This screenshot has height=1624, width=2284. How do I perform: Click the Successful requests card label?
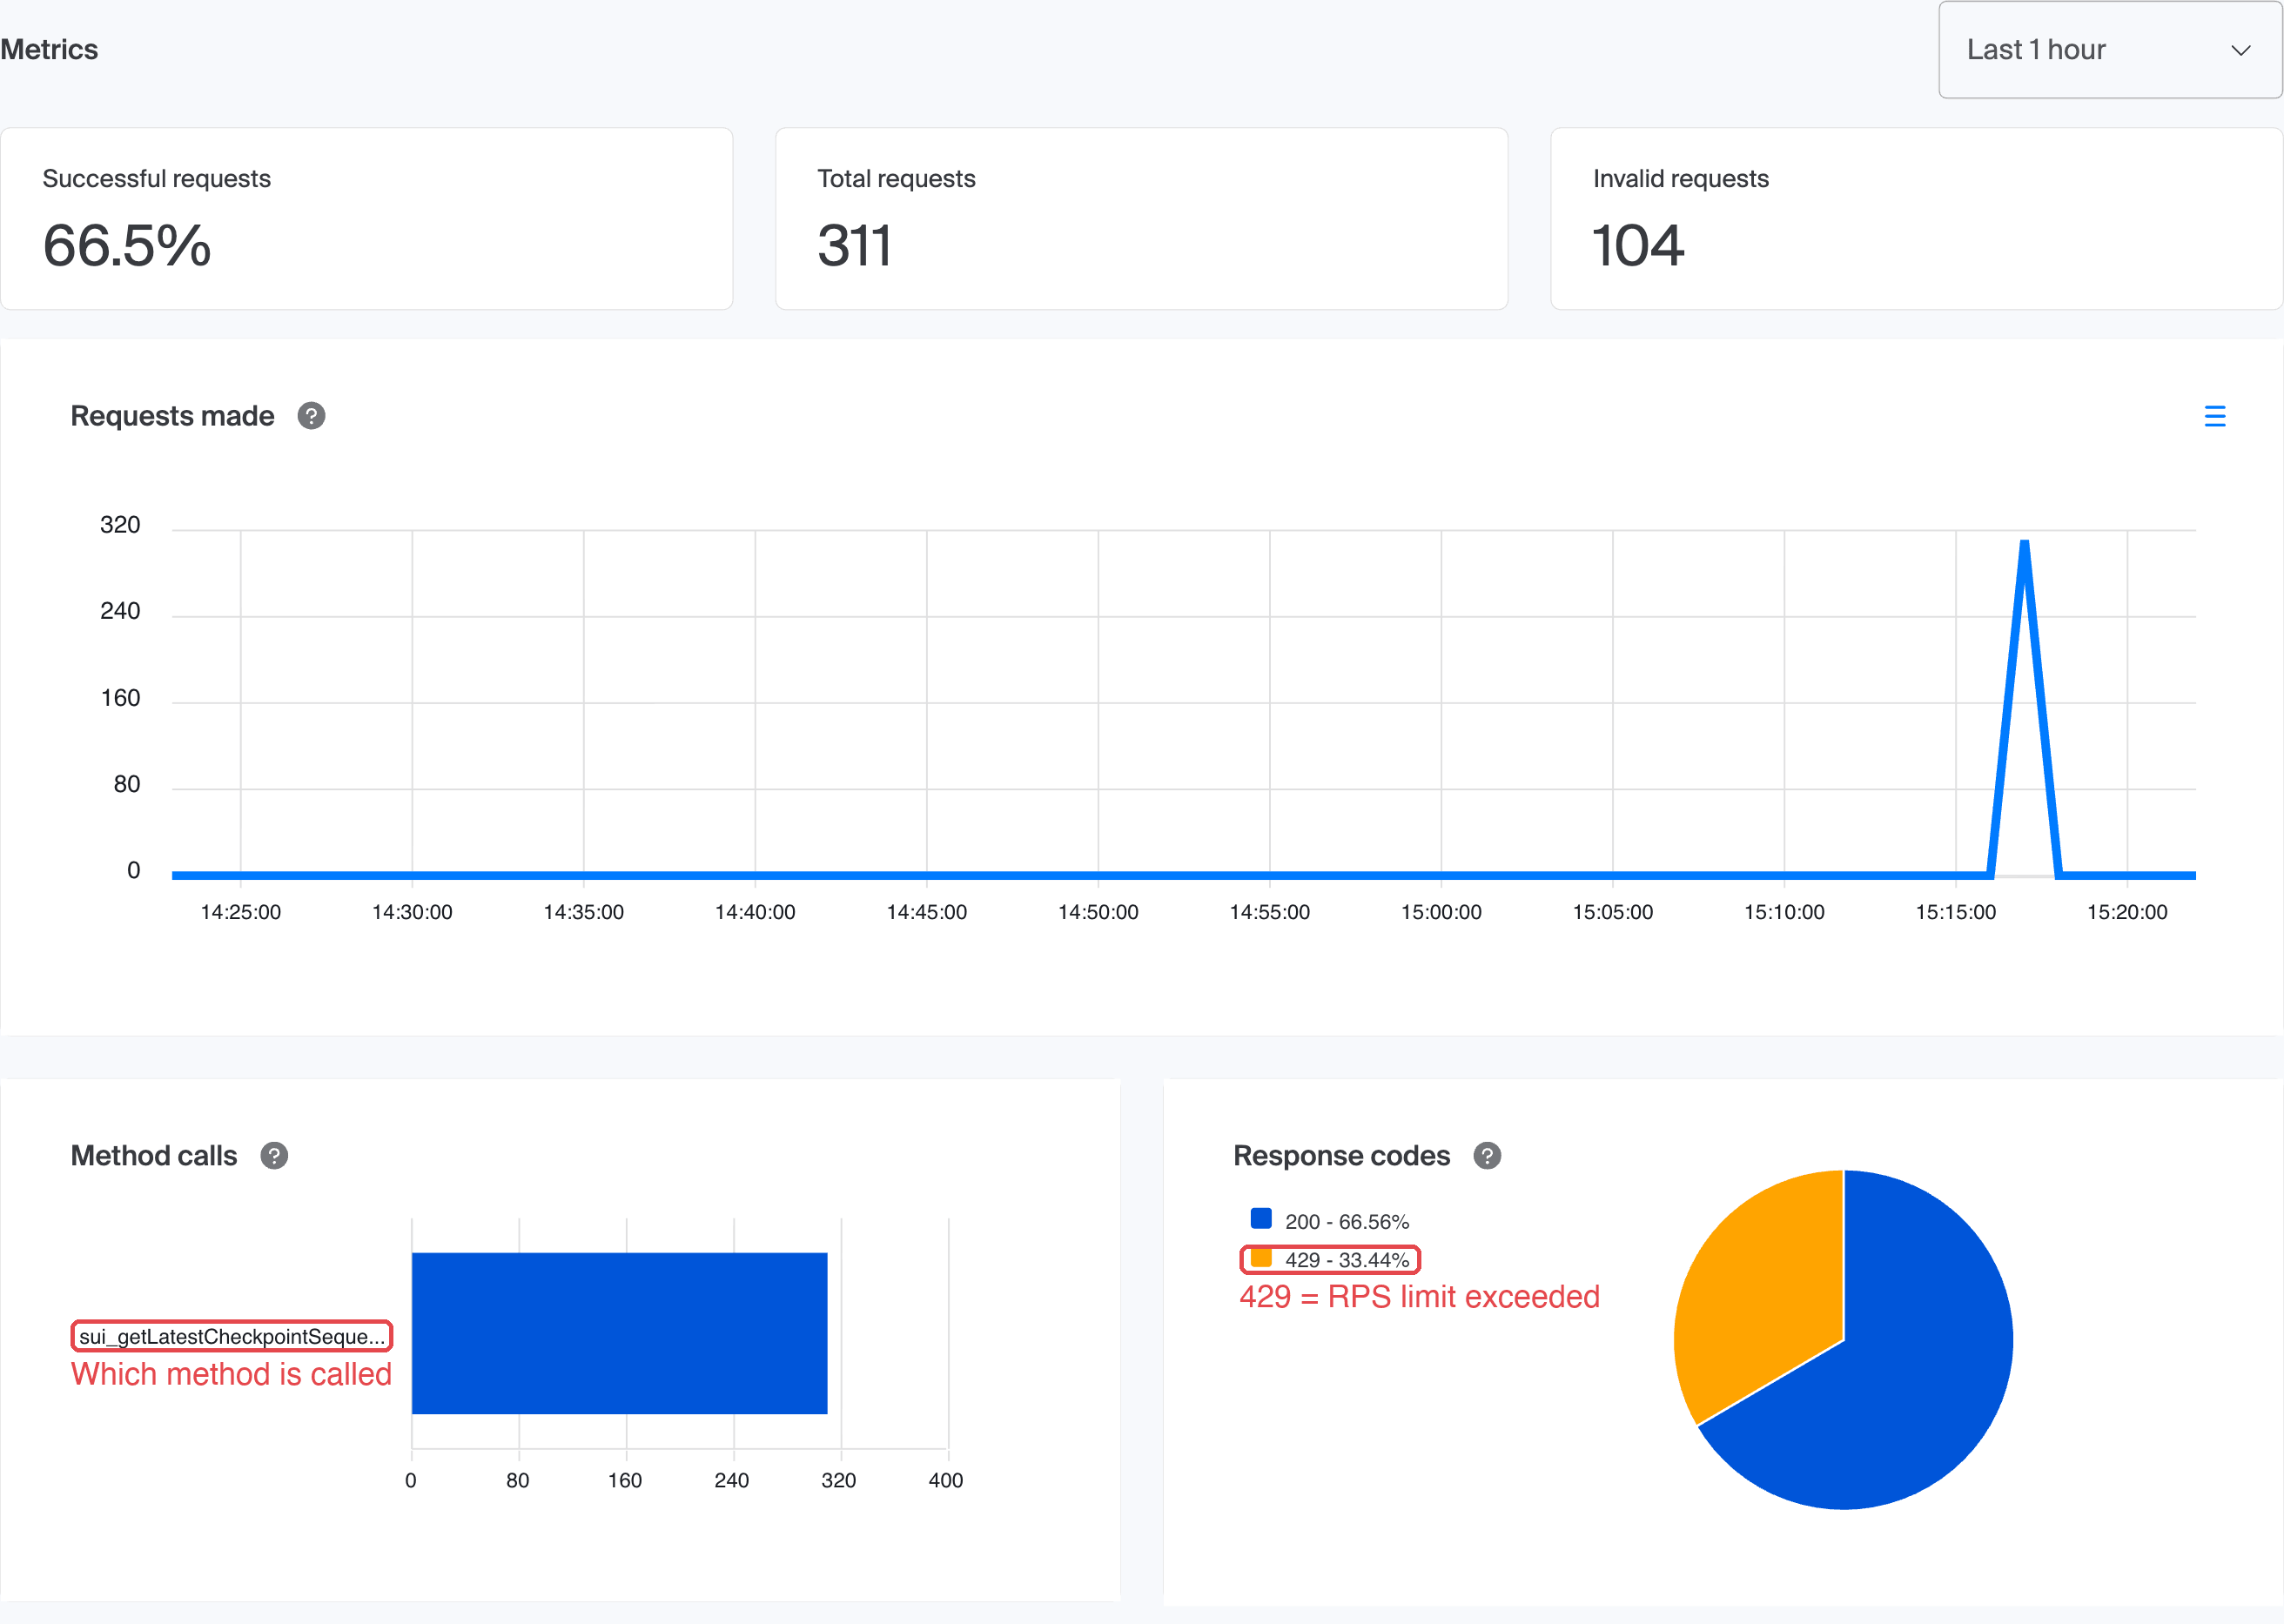pos(156,179)
